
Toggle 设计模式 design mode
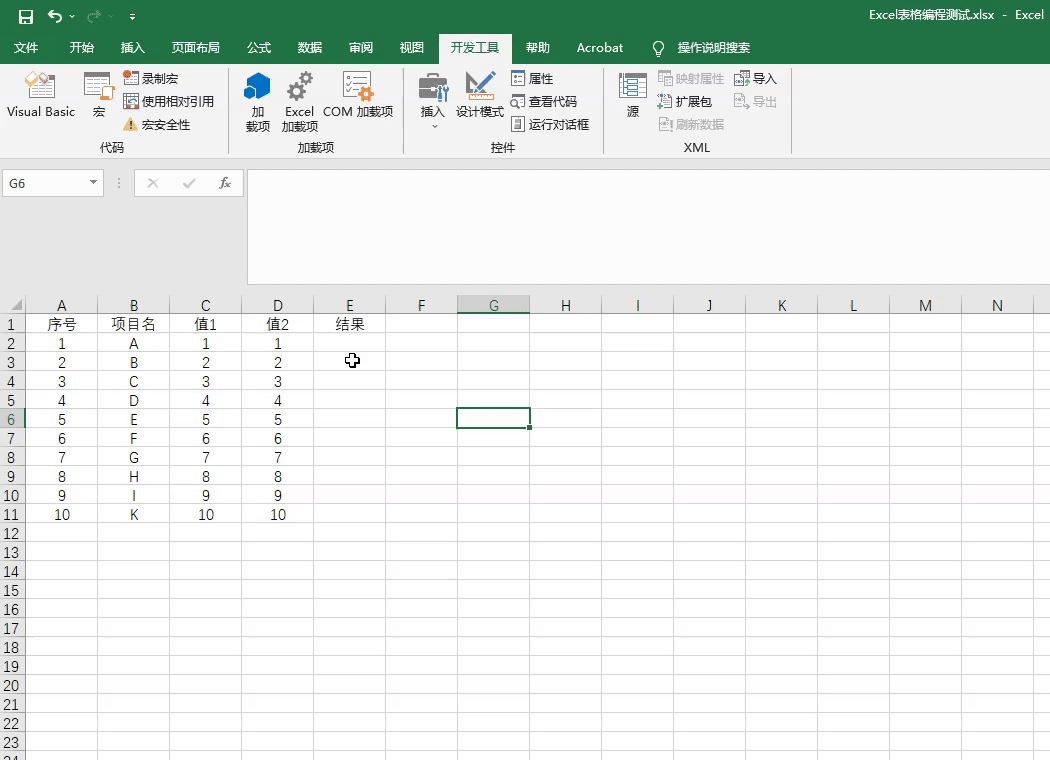click(479, 95)
